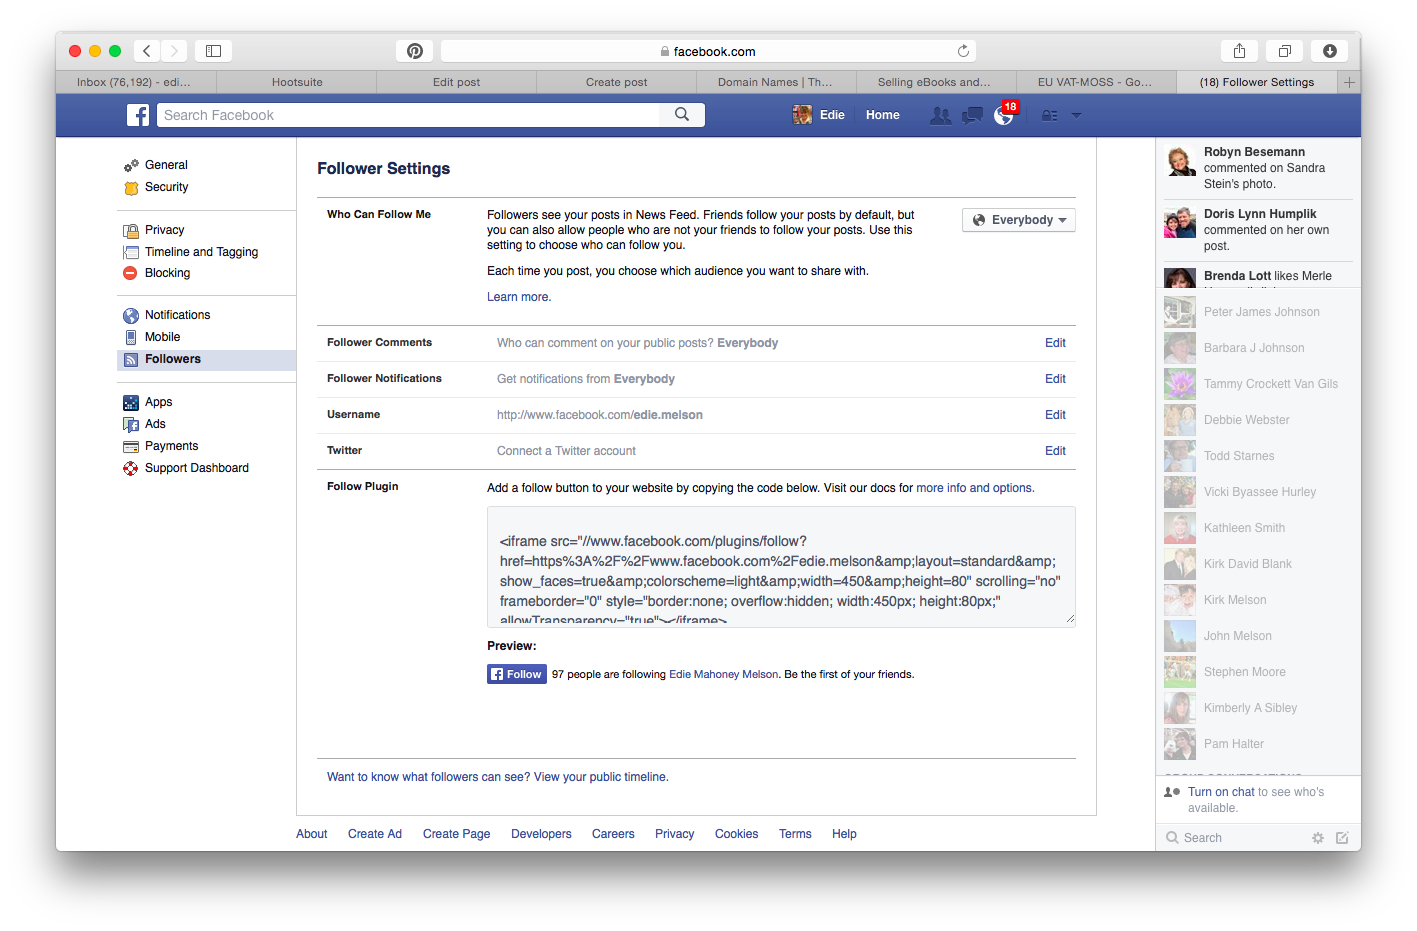Open chat settings gear icon

[1318, 838]
